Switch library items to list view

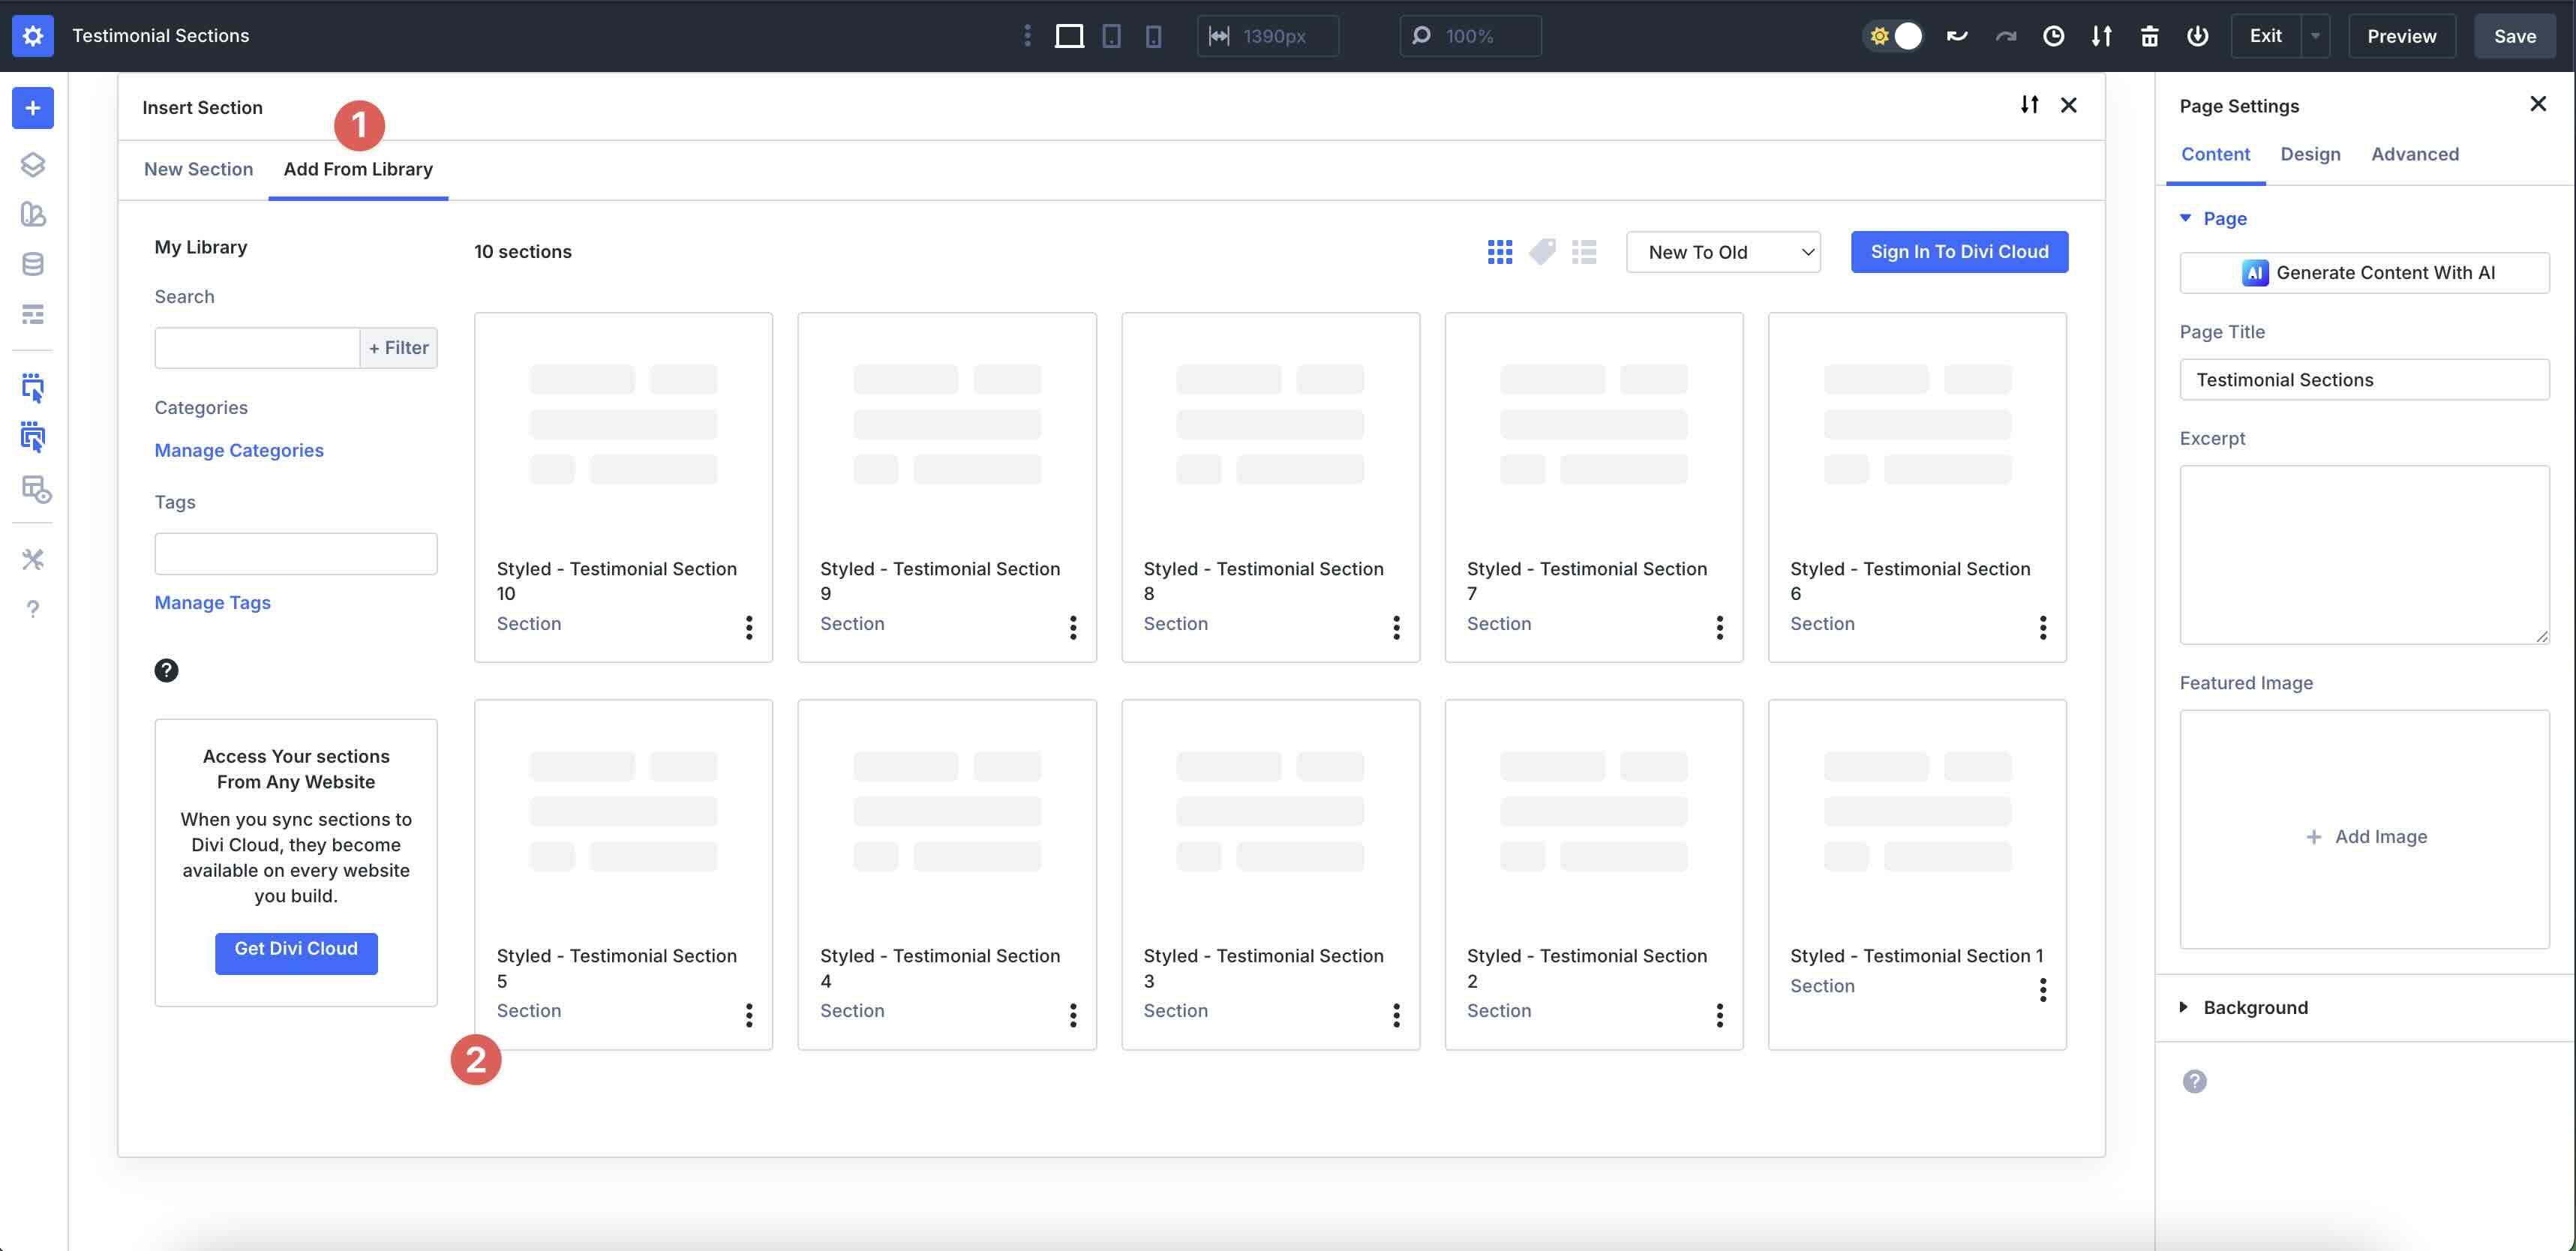(1584, 252)
